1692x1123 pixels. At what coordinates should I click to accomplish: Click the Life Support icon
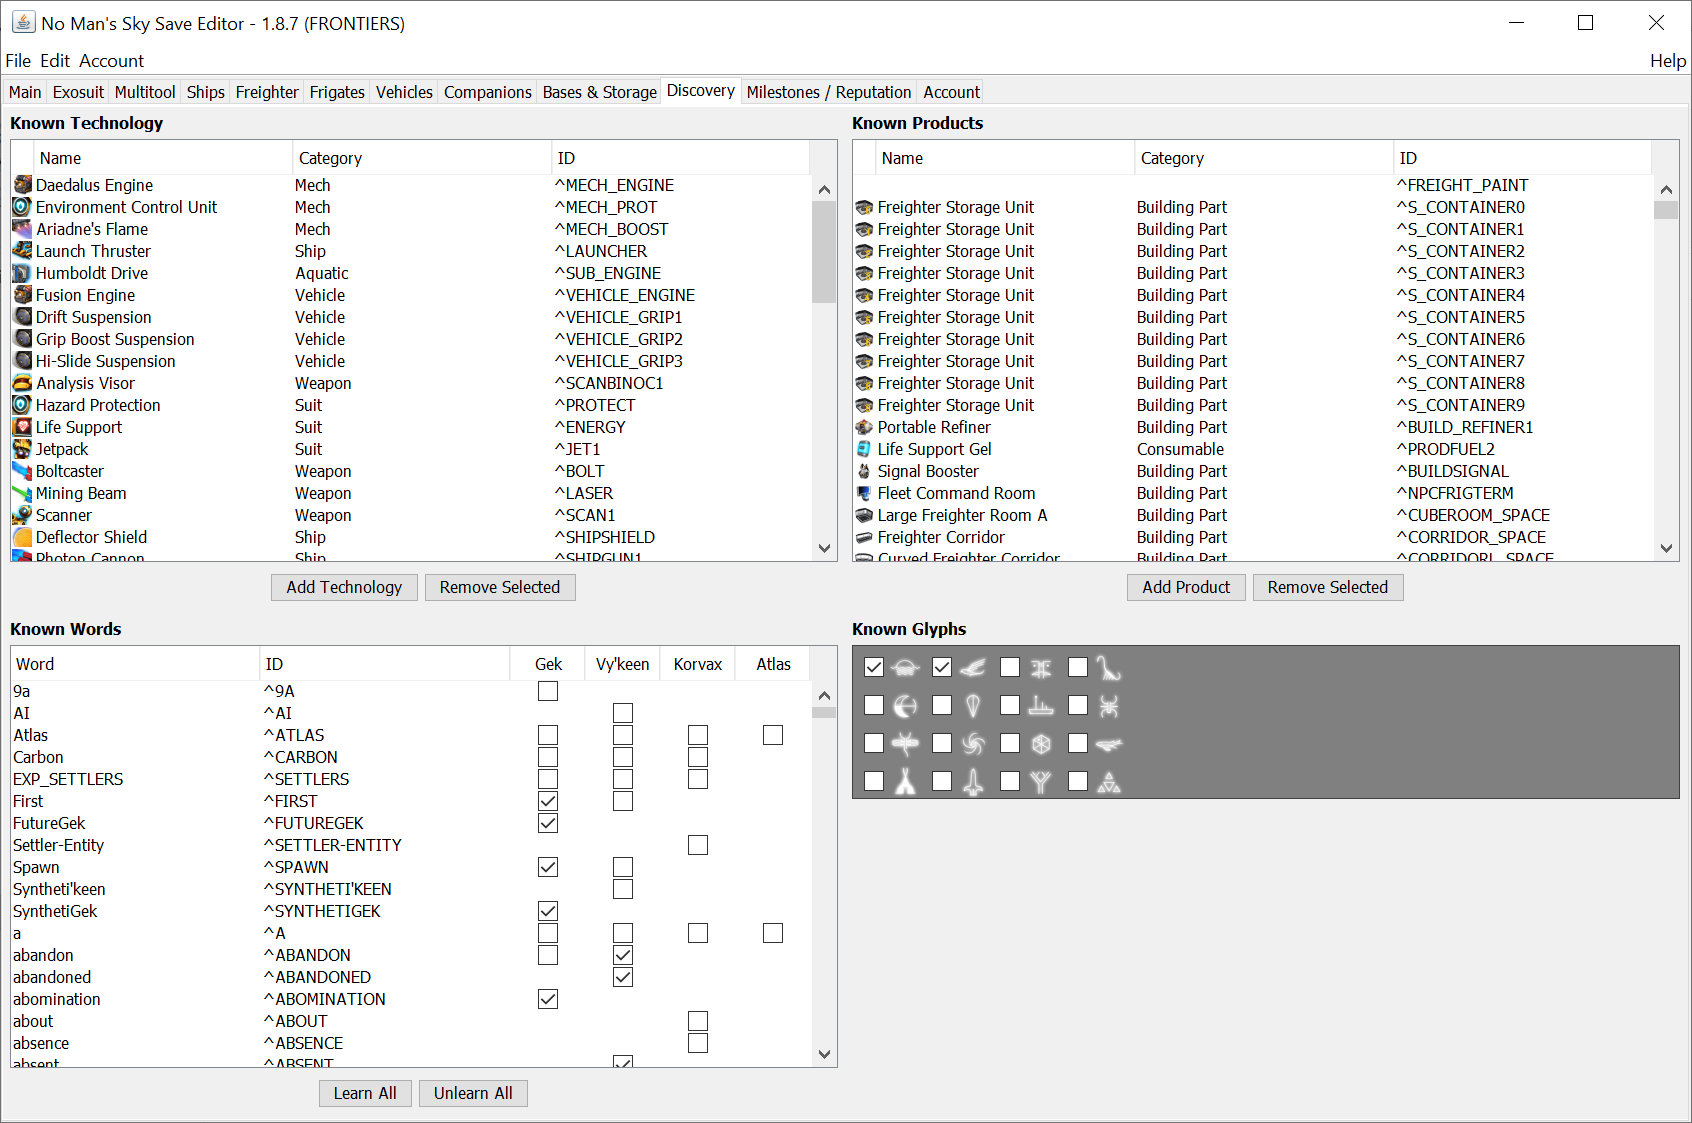23,427
